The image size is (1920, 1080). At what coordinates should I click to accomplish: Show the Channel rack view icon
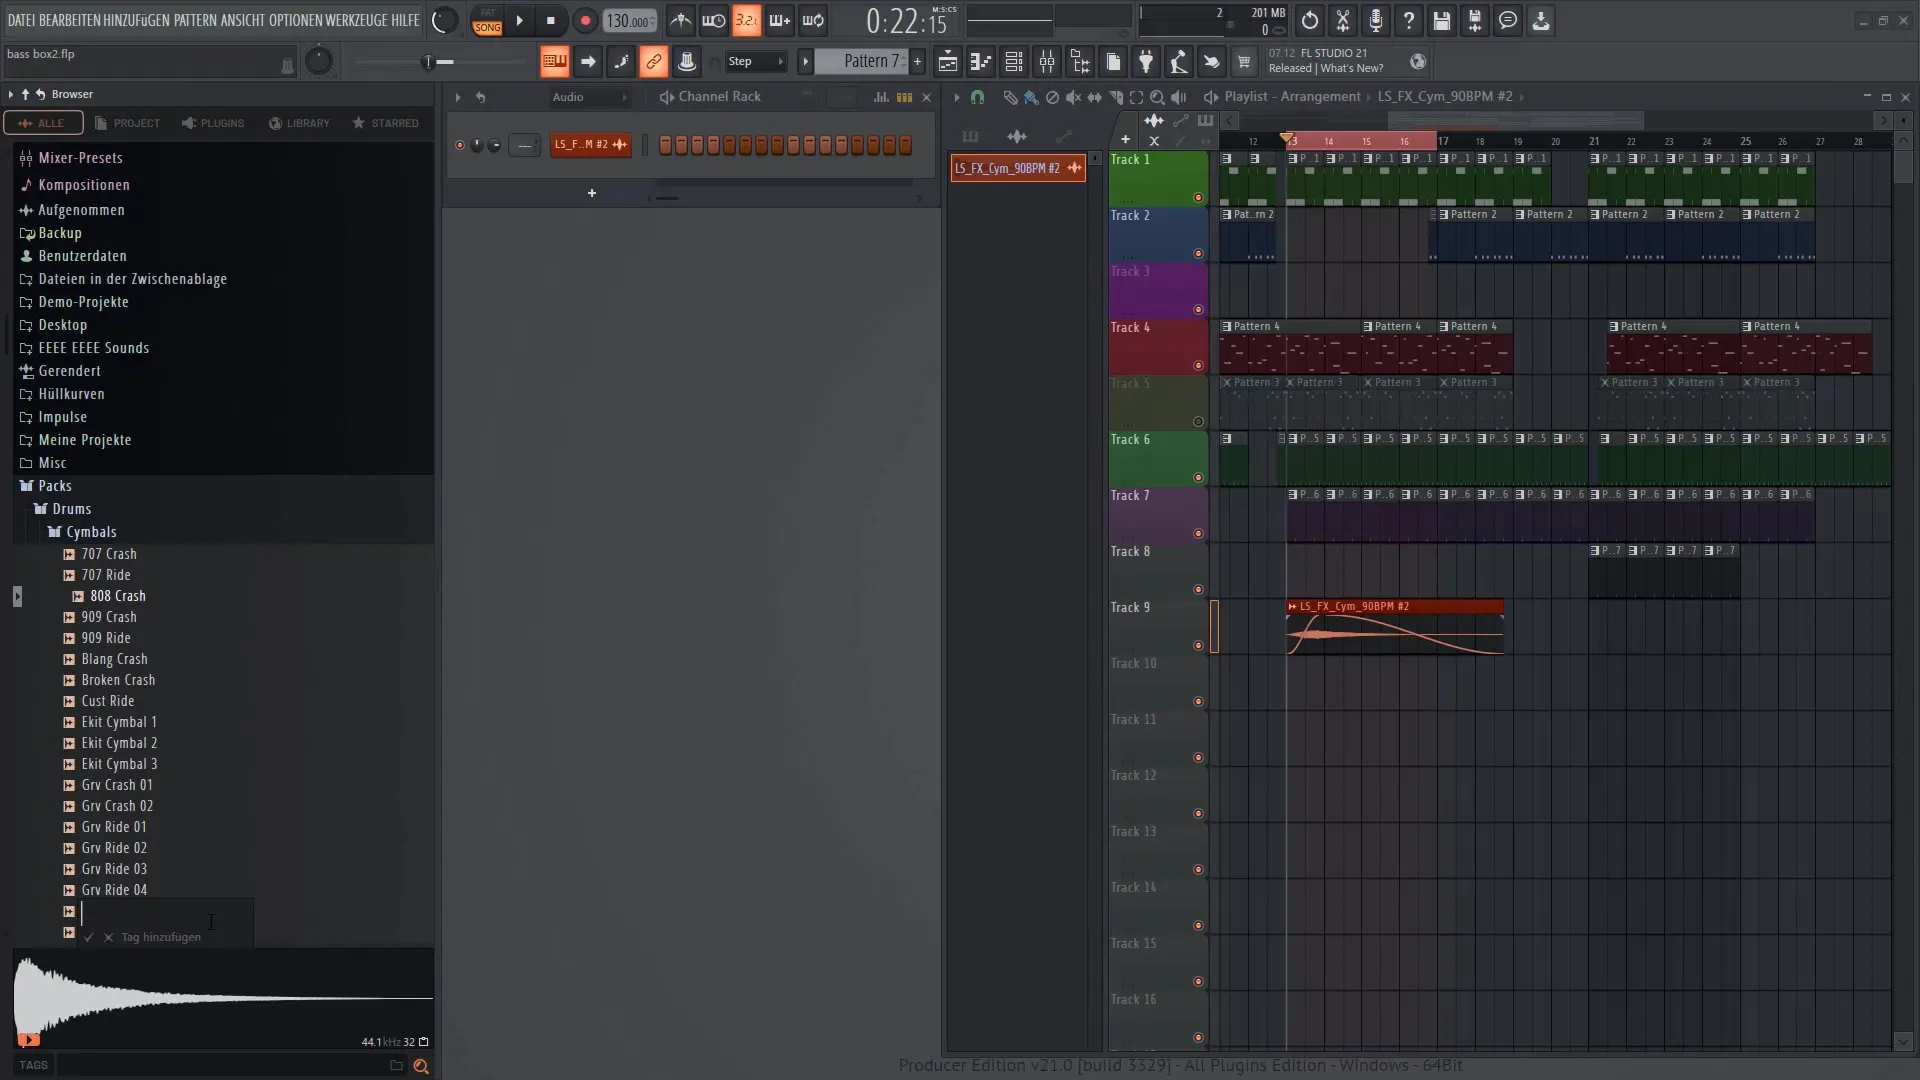click(1014, 62)
